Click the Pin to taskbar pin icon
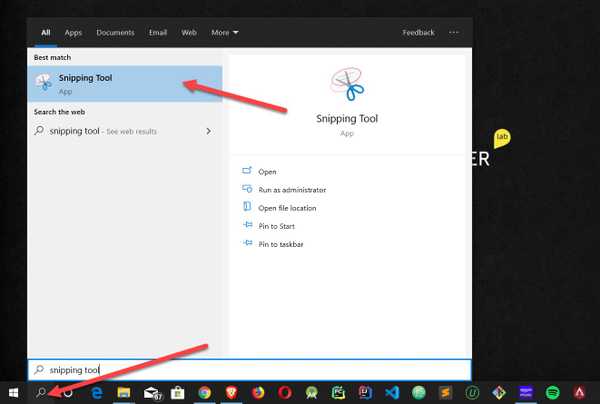The image size is (600, 404). click(248, 243)
